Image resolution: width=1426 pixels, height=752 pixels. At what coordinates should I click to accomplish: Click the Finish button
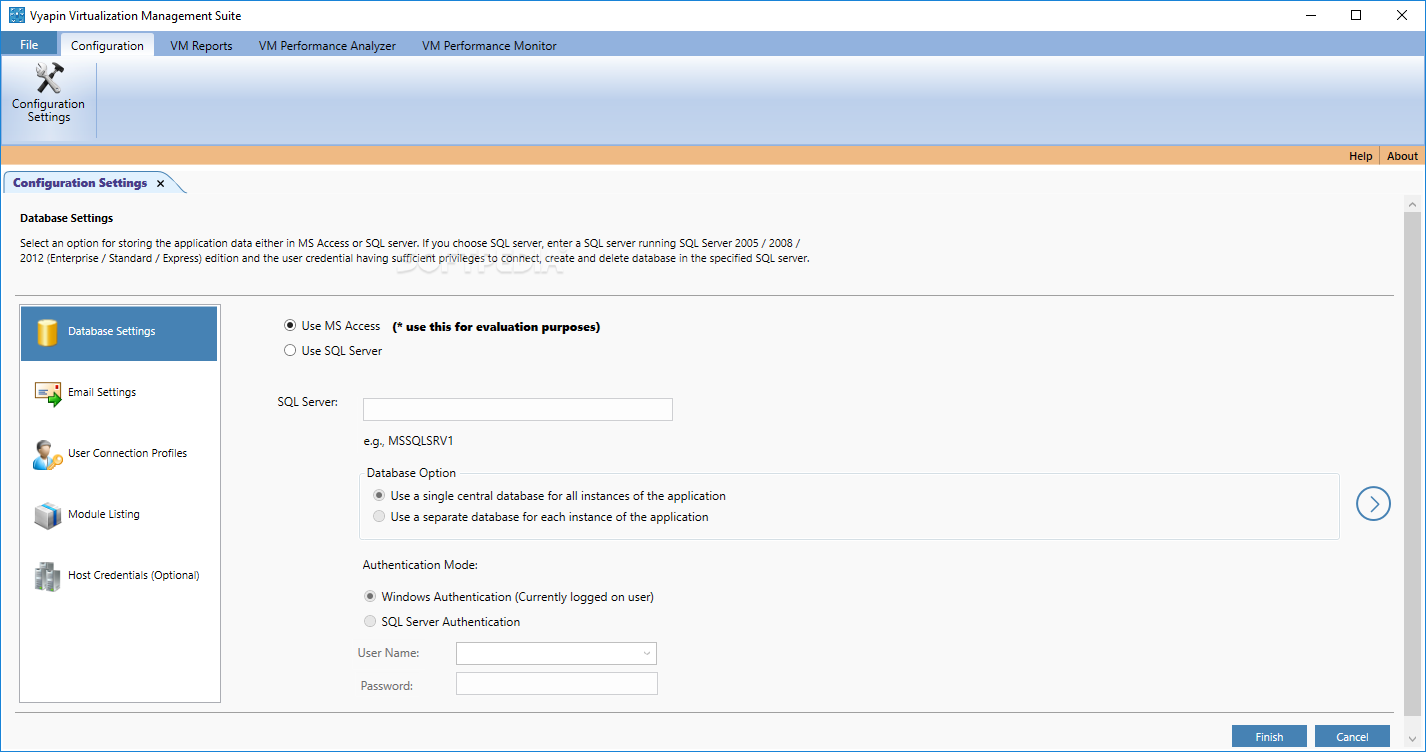pos(1269,737)
